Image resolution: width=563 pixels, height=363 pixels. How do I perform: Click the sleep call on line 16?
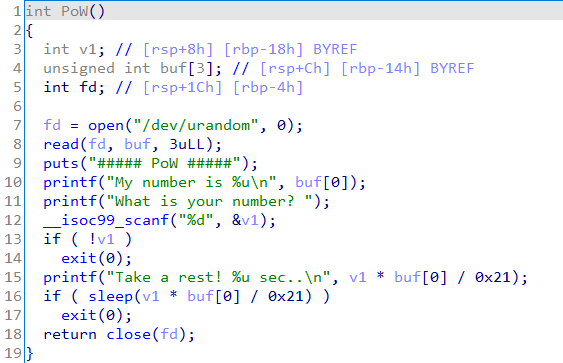(x=111, y=297)
